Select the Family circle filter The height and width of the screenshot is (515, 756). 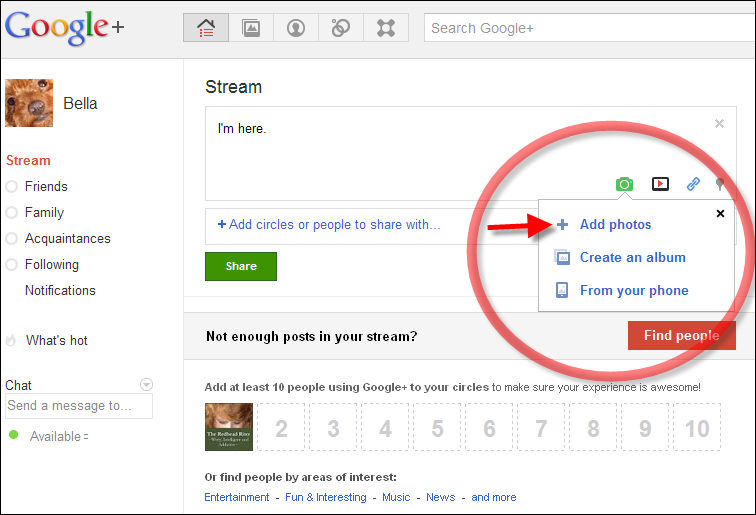click(x=44, y=213)
